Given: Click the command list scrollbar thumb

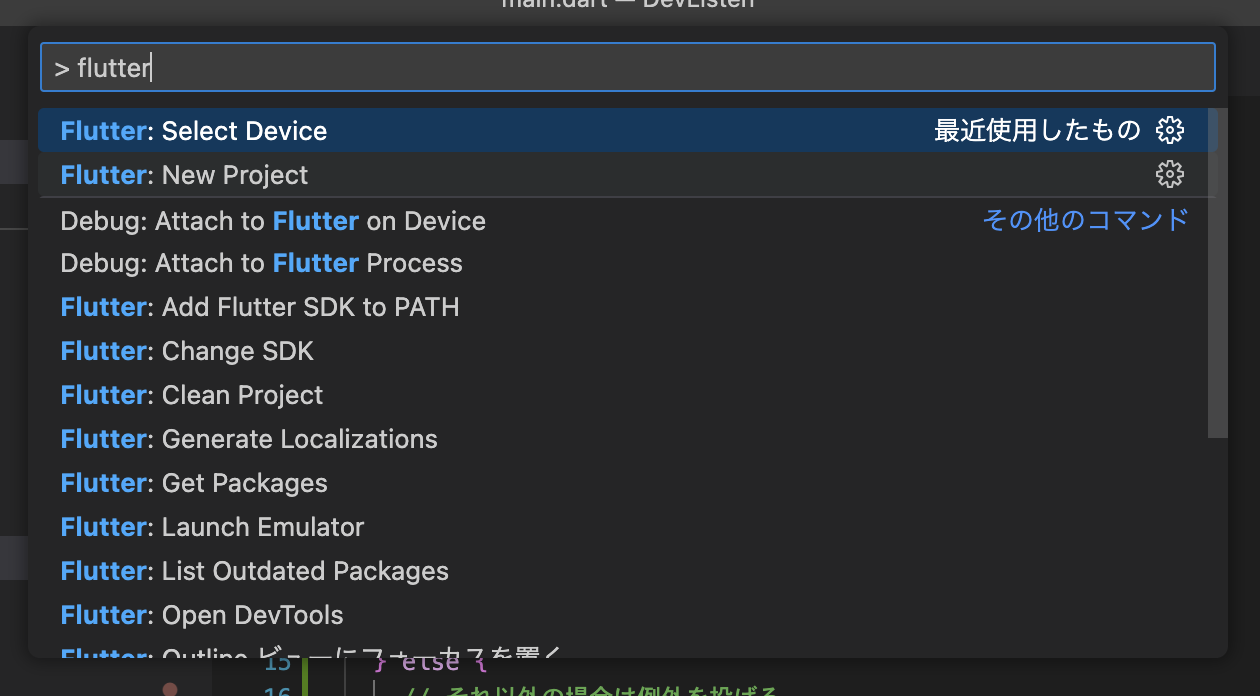Looking at the screenshot, I should [x=1217, y=272].
